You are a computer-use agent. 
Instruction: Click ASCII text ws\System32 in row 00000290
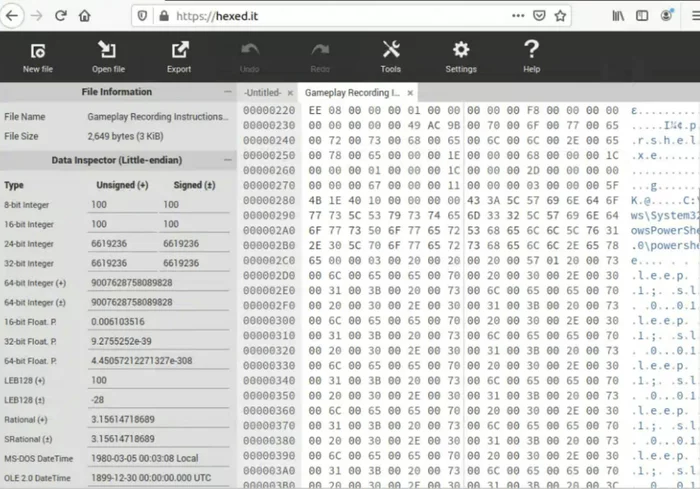[x=664, y=216]
